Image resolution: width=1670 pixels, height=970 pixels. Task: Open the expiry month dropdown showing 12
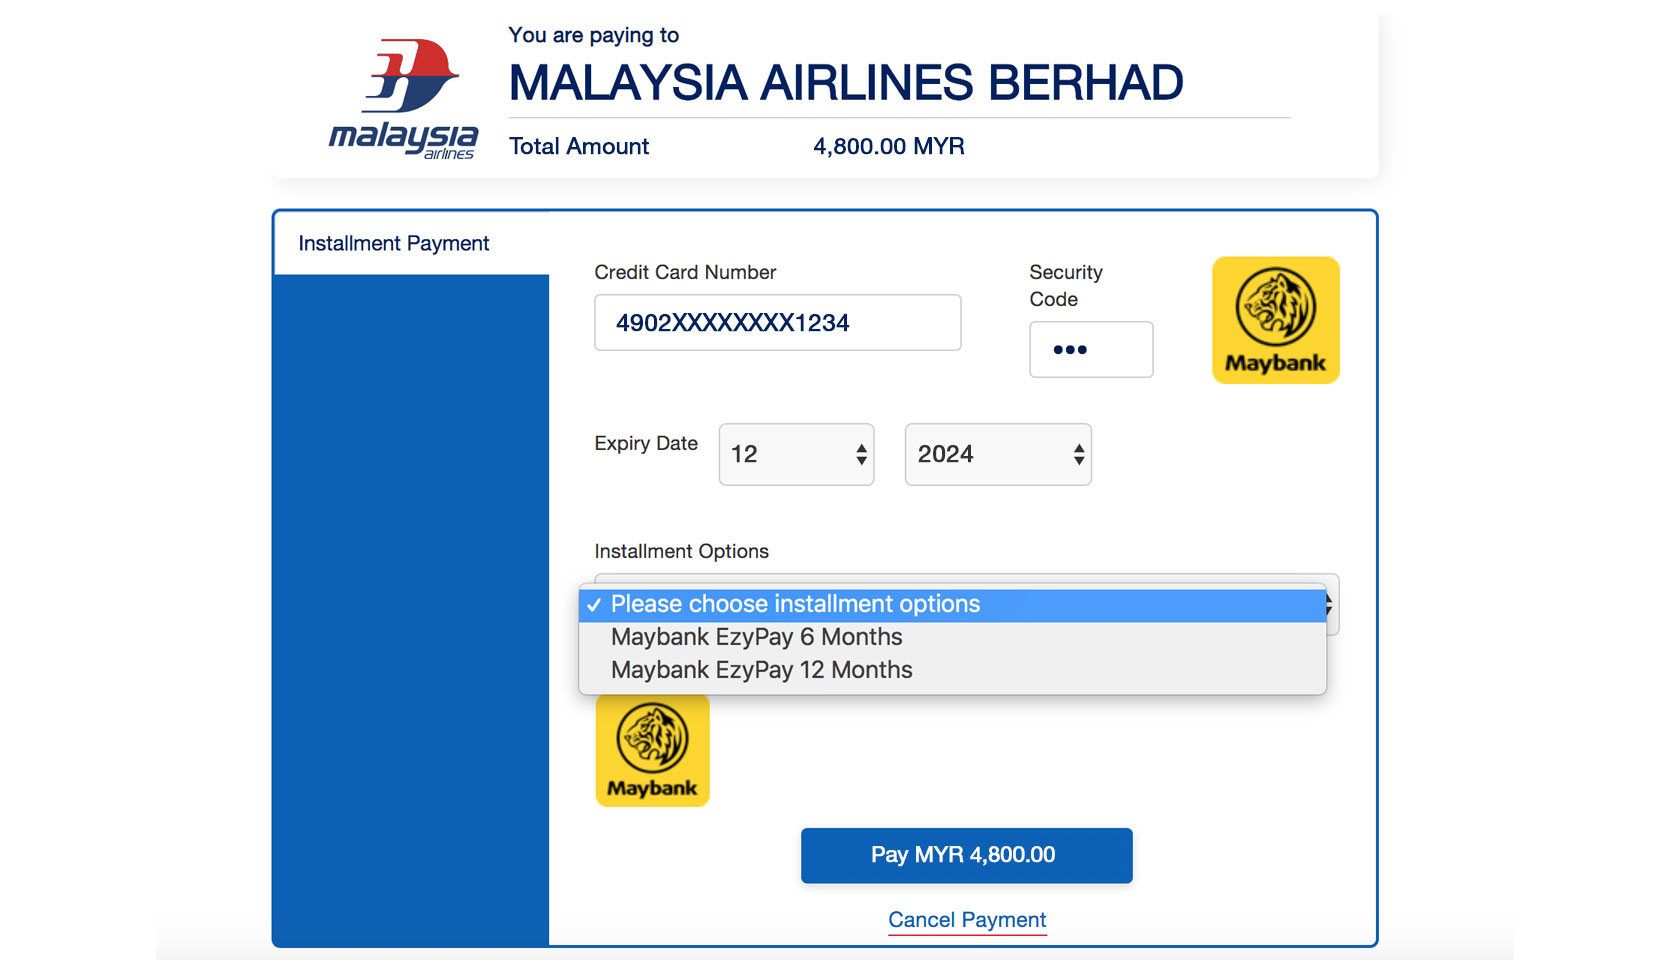[x=796, y=454]
